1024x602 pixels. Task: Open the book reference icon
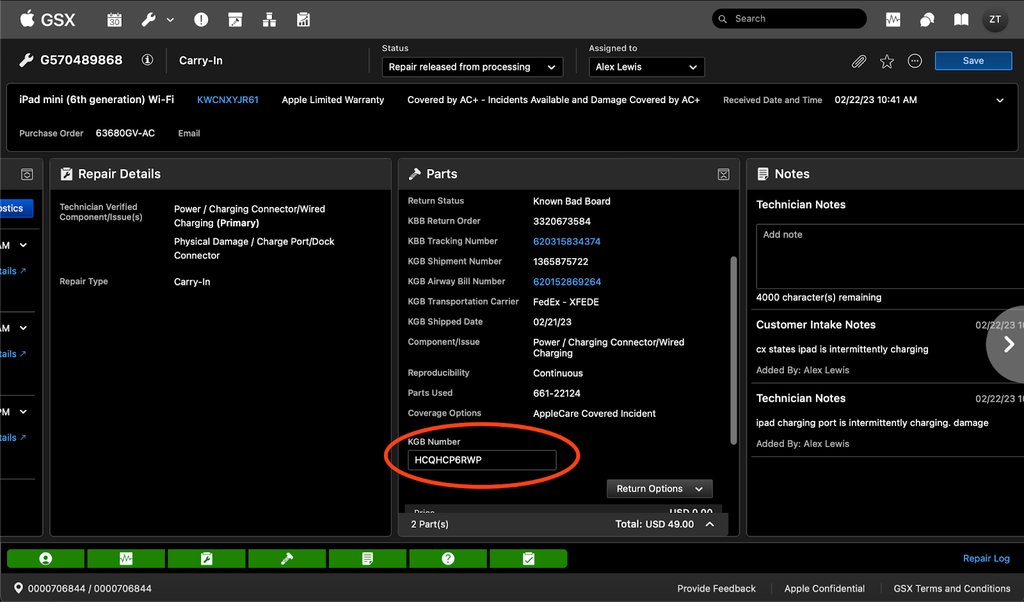pos(961,20)
